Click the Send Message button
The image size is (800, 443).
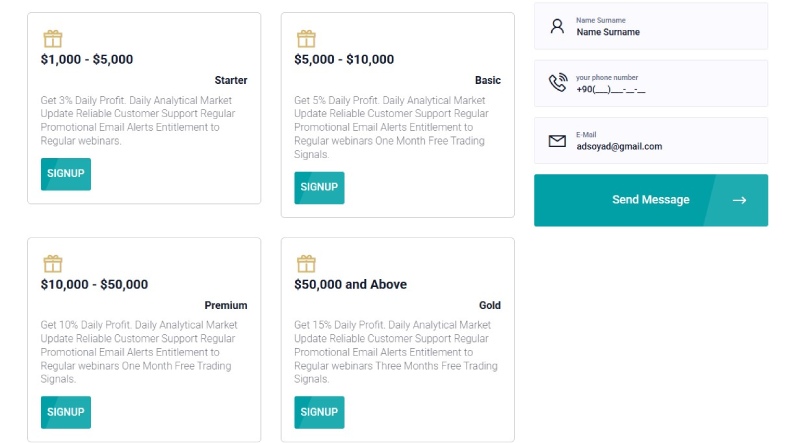click(x=651, y=200)
